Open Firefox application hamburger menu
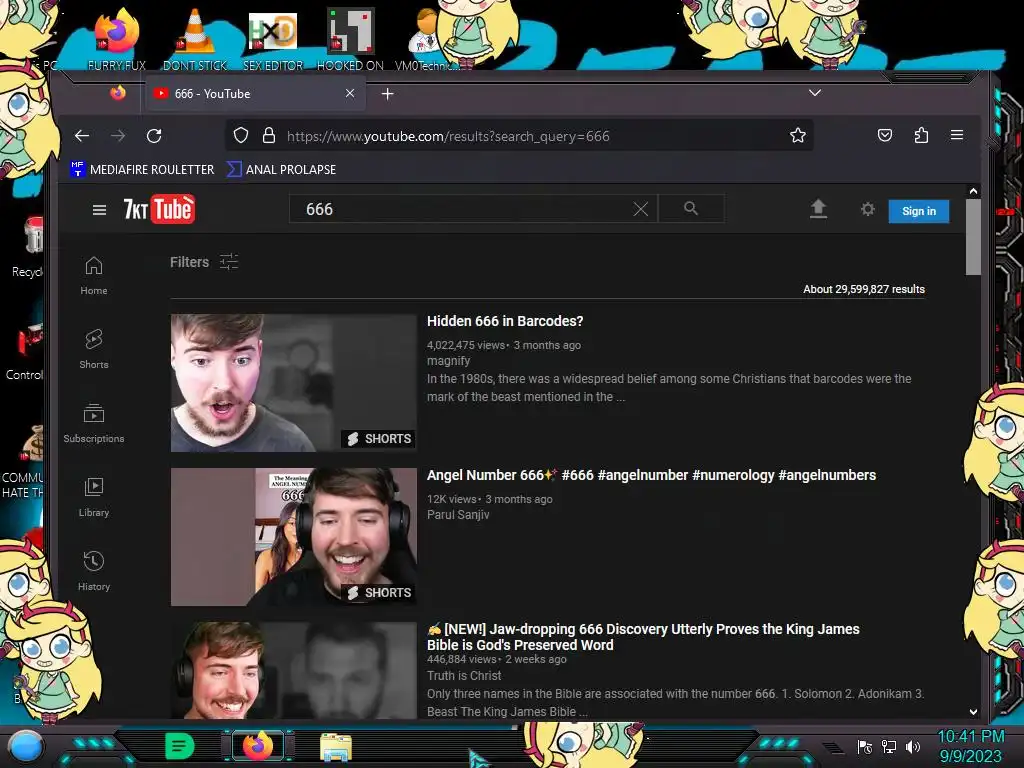The image size is (1024, 768). point(957,135)
